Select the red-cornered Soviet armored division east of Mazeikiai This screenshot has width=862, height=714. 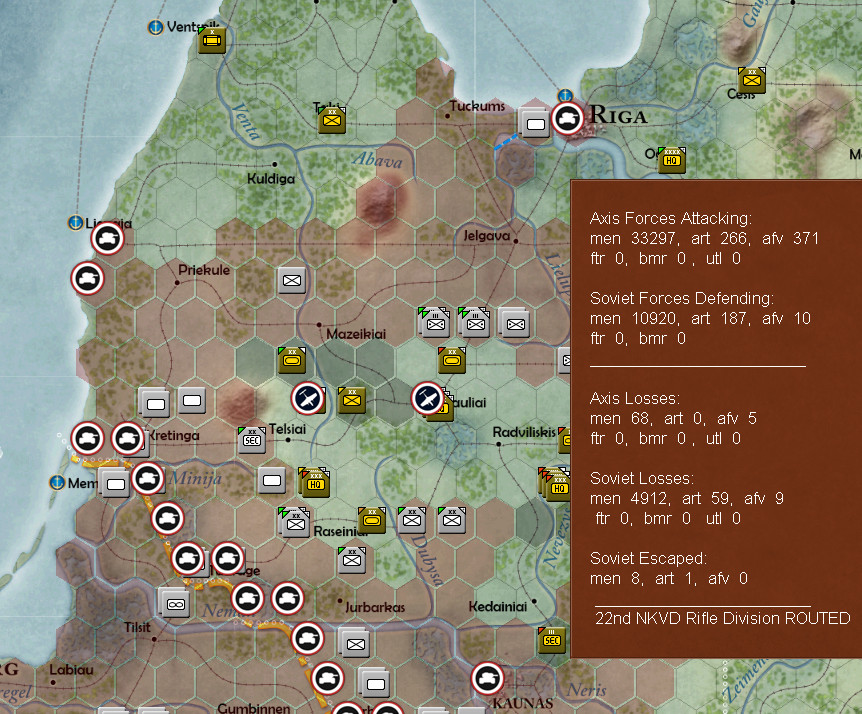(x=452, y=360)
